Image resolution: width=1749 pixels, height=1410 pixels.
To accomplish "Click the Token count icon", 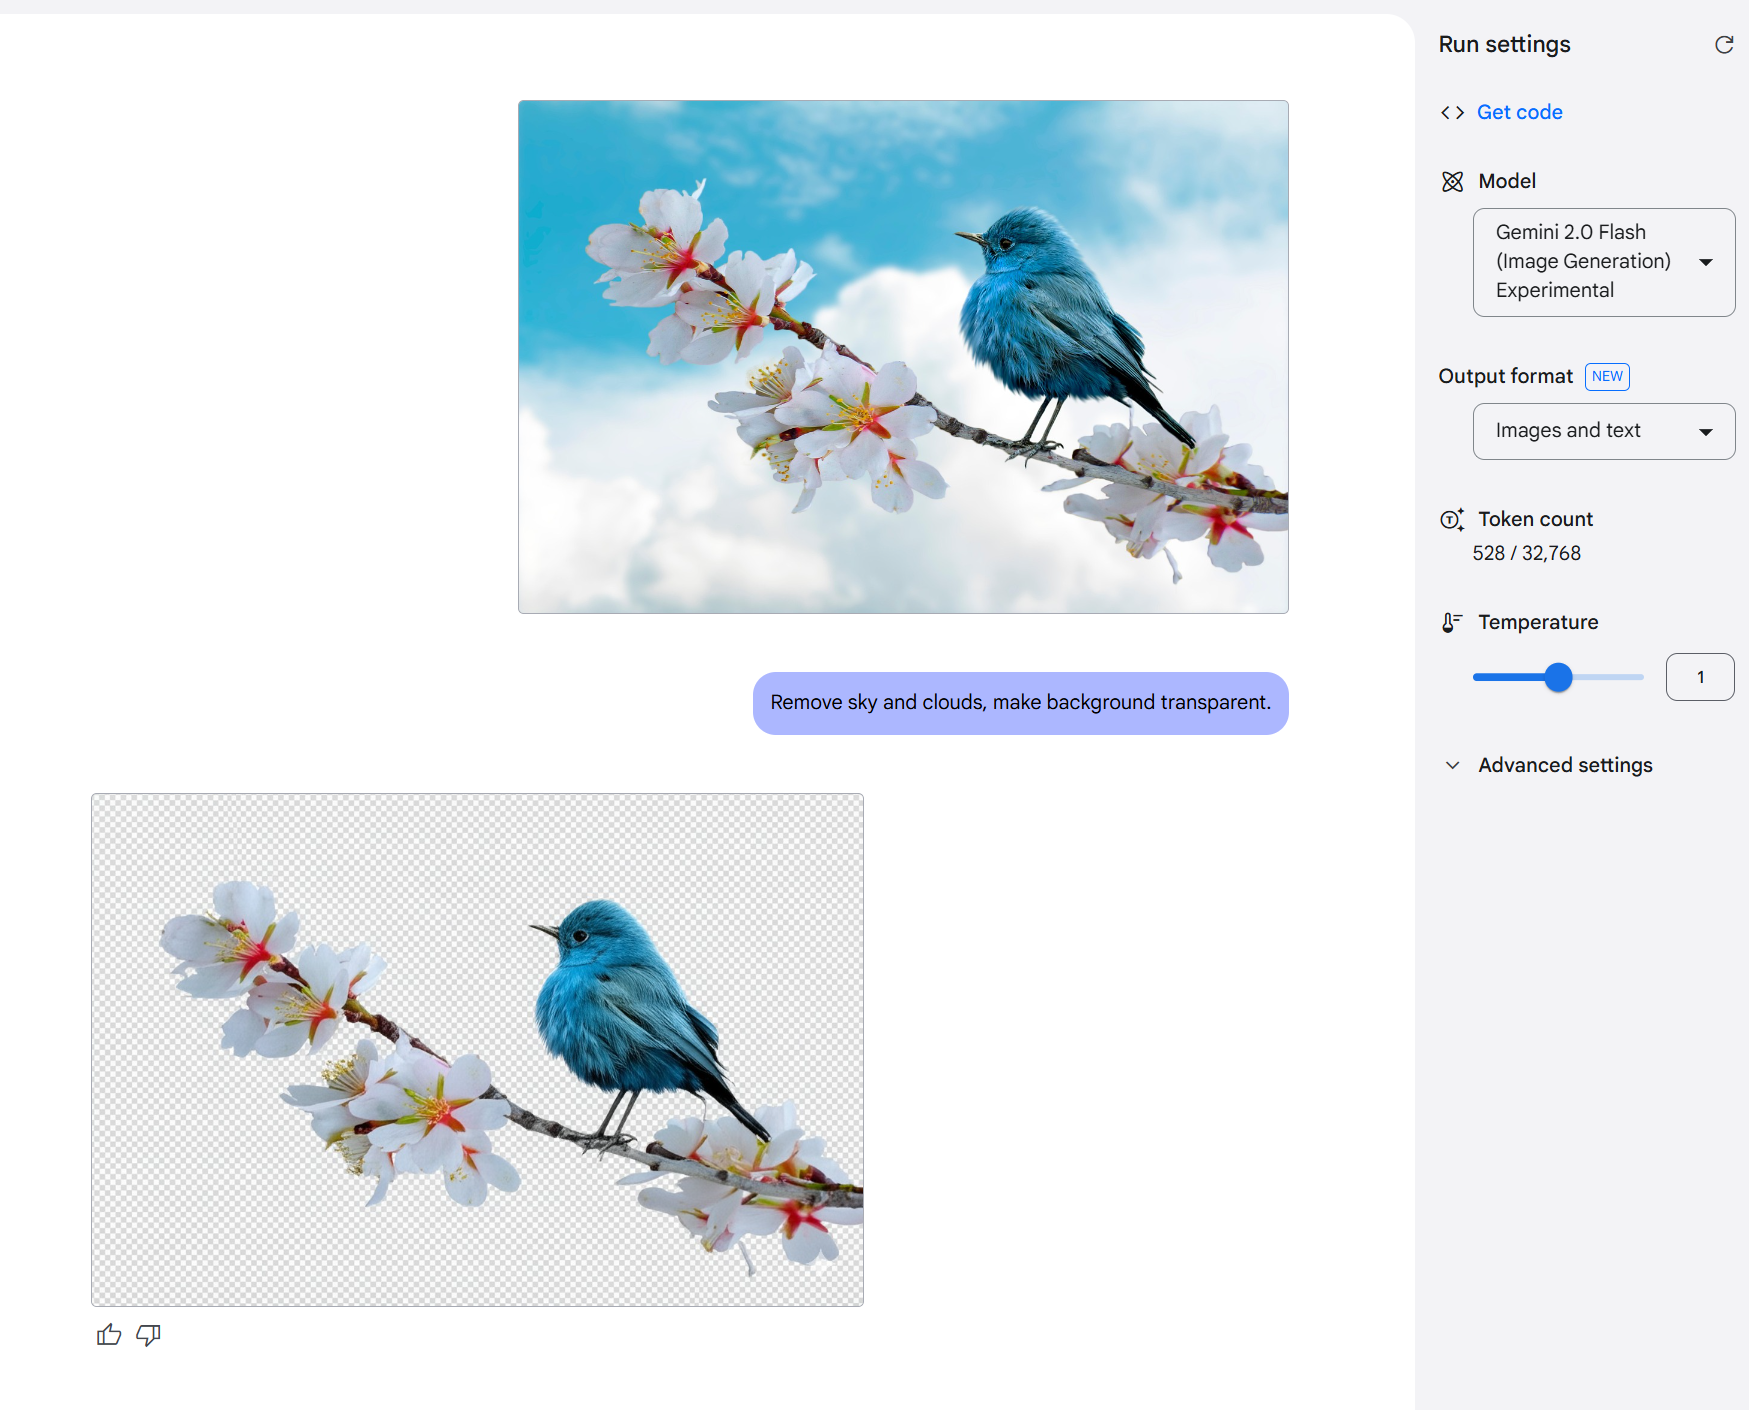I will click(x=1452, y=520).
